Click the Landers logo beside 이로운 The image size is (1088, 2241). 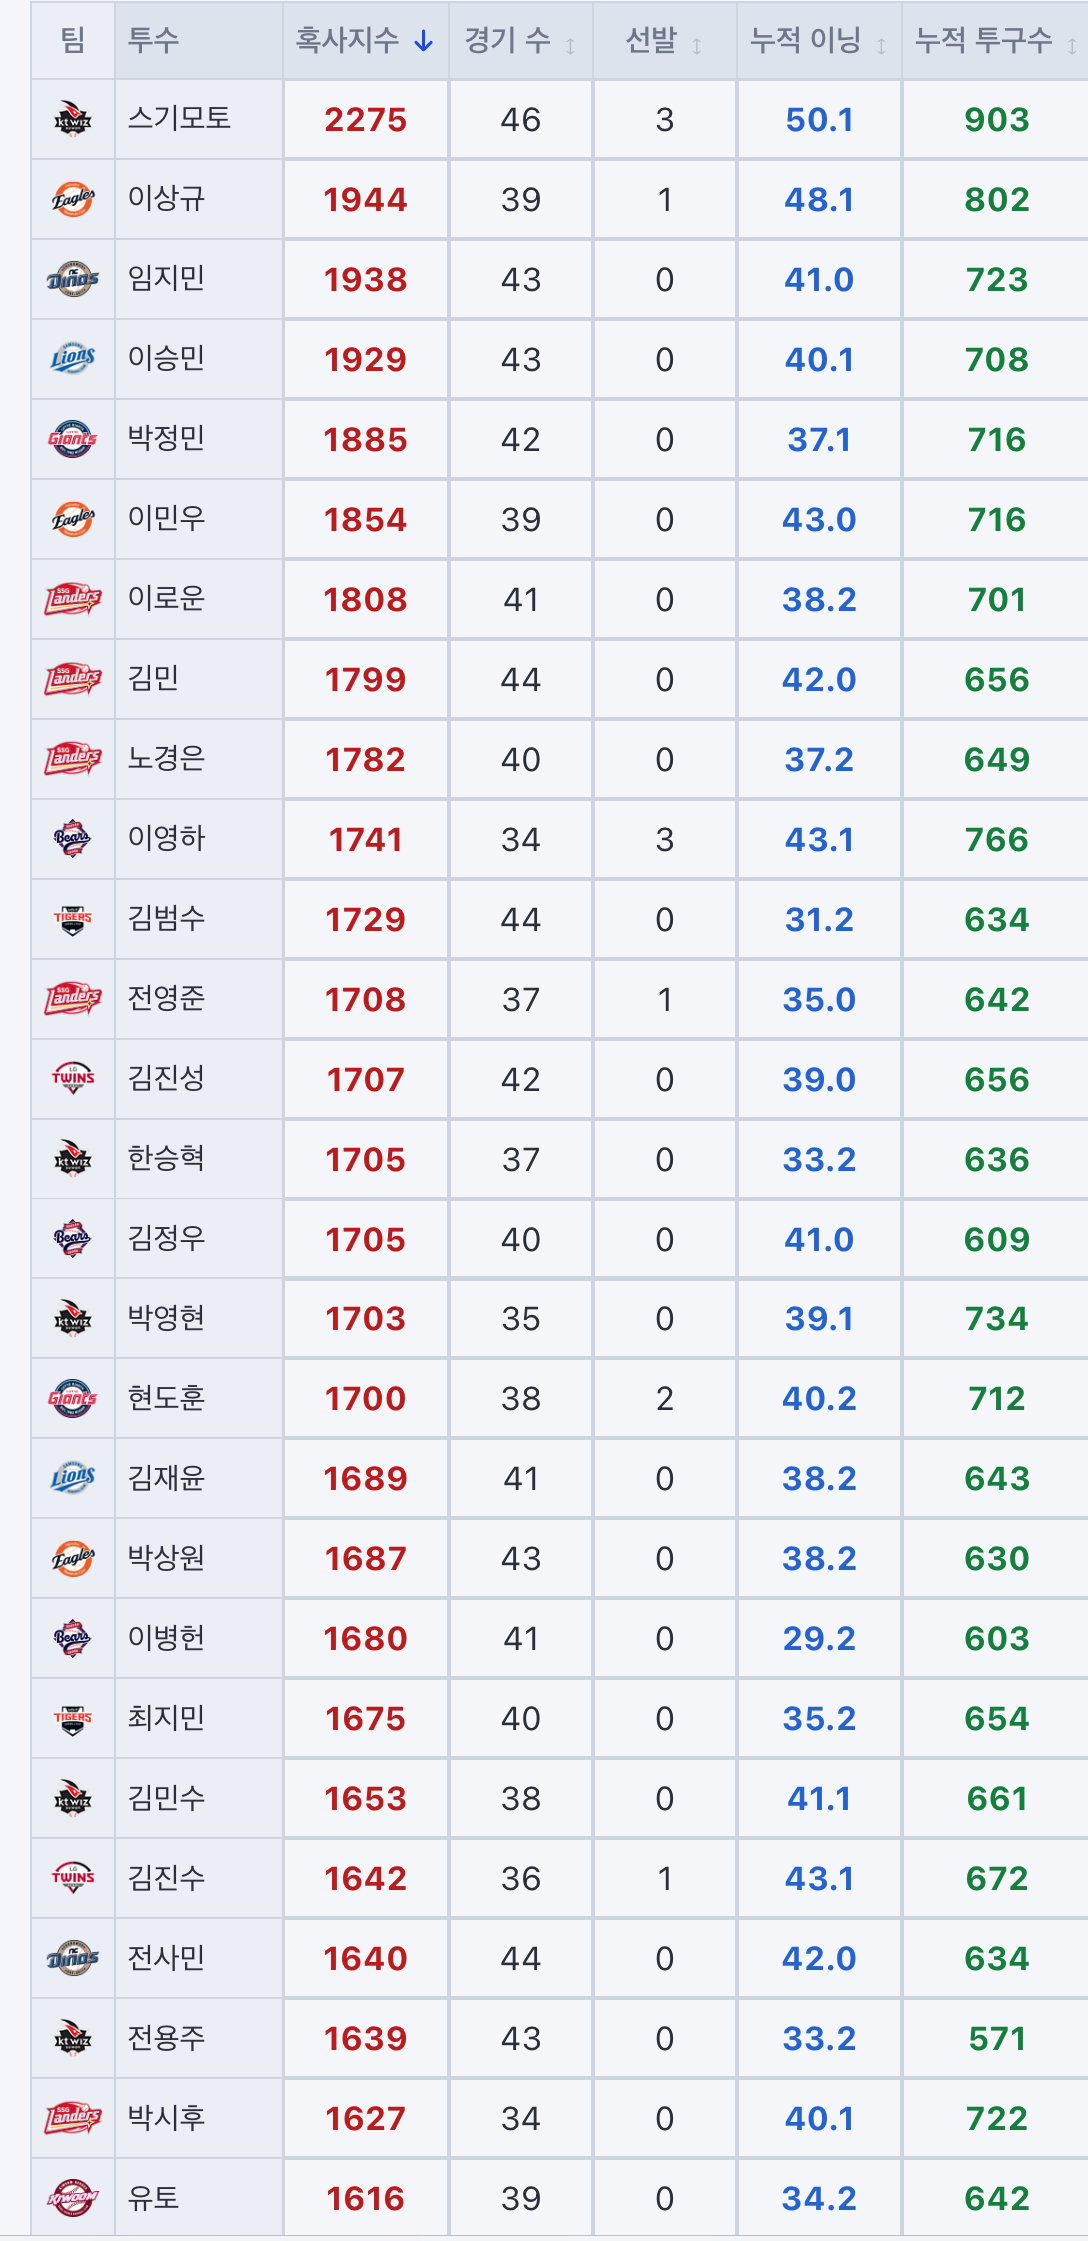pyautogui.click(x=73, y=599)
